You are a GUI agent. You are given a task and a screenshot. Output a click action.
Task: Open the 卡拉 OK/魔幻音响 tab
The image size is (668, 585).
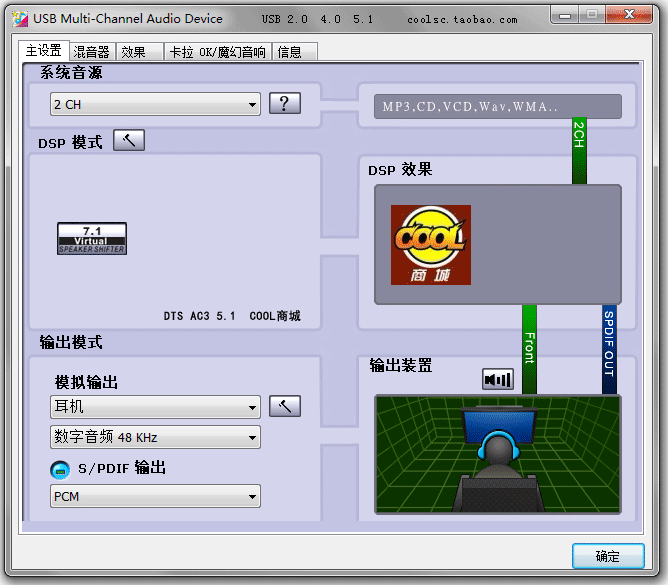click(x=218, y=52)
